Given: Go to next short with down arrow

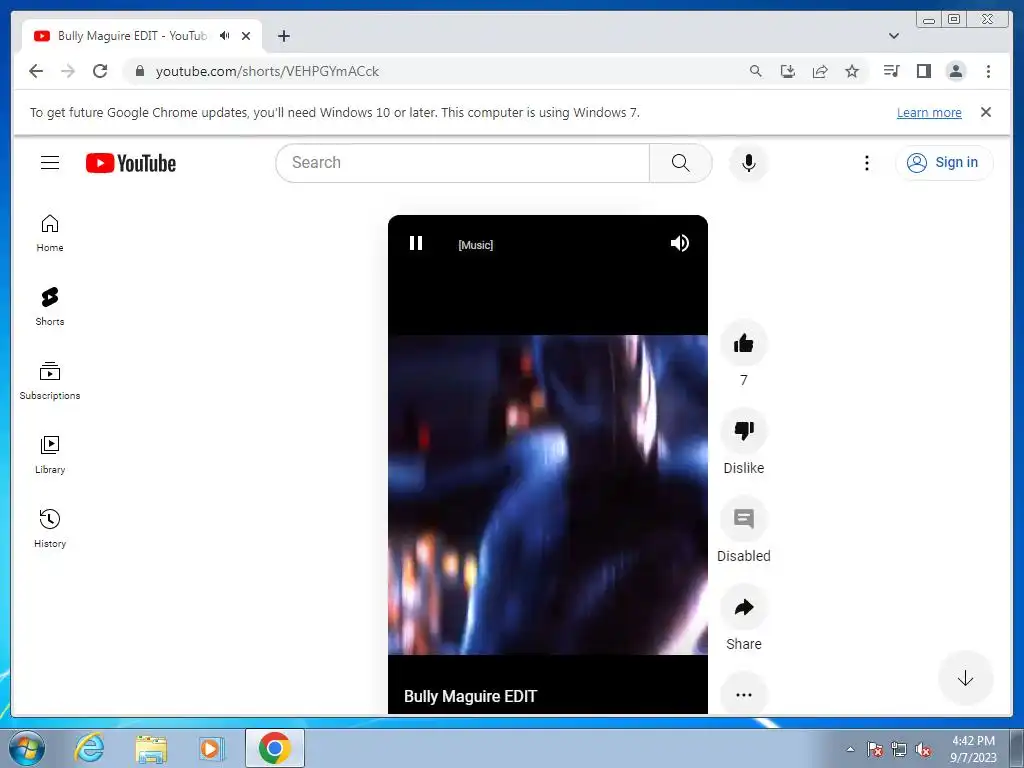Looking at the screenshot, I should coord(965,679).
